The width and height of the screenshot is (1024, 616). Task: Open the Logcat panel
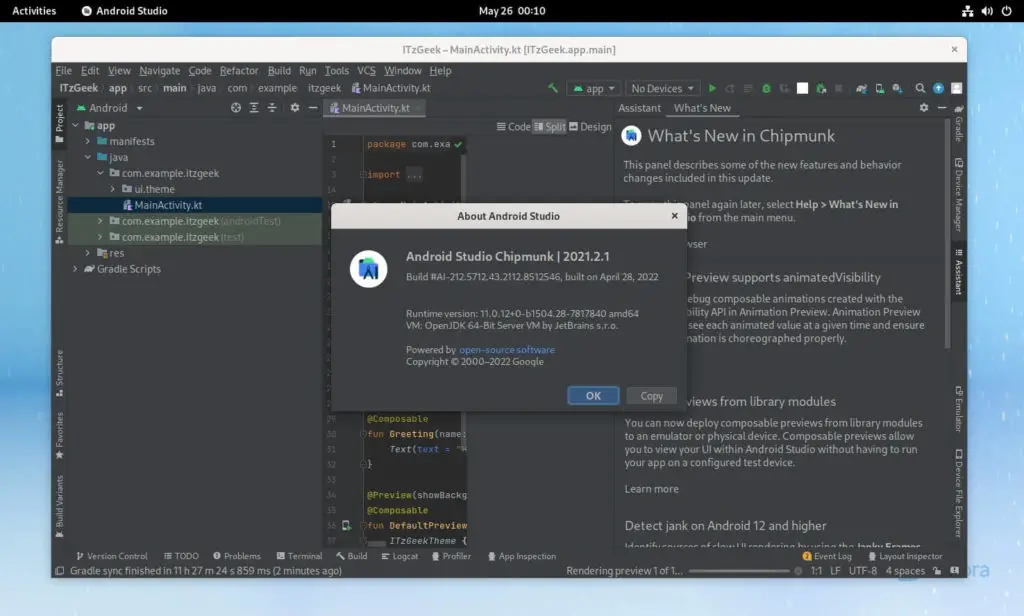tap(399, 556)
